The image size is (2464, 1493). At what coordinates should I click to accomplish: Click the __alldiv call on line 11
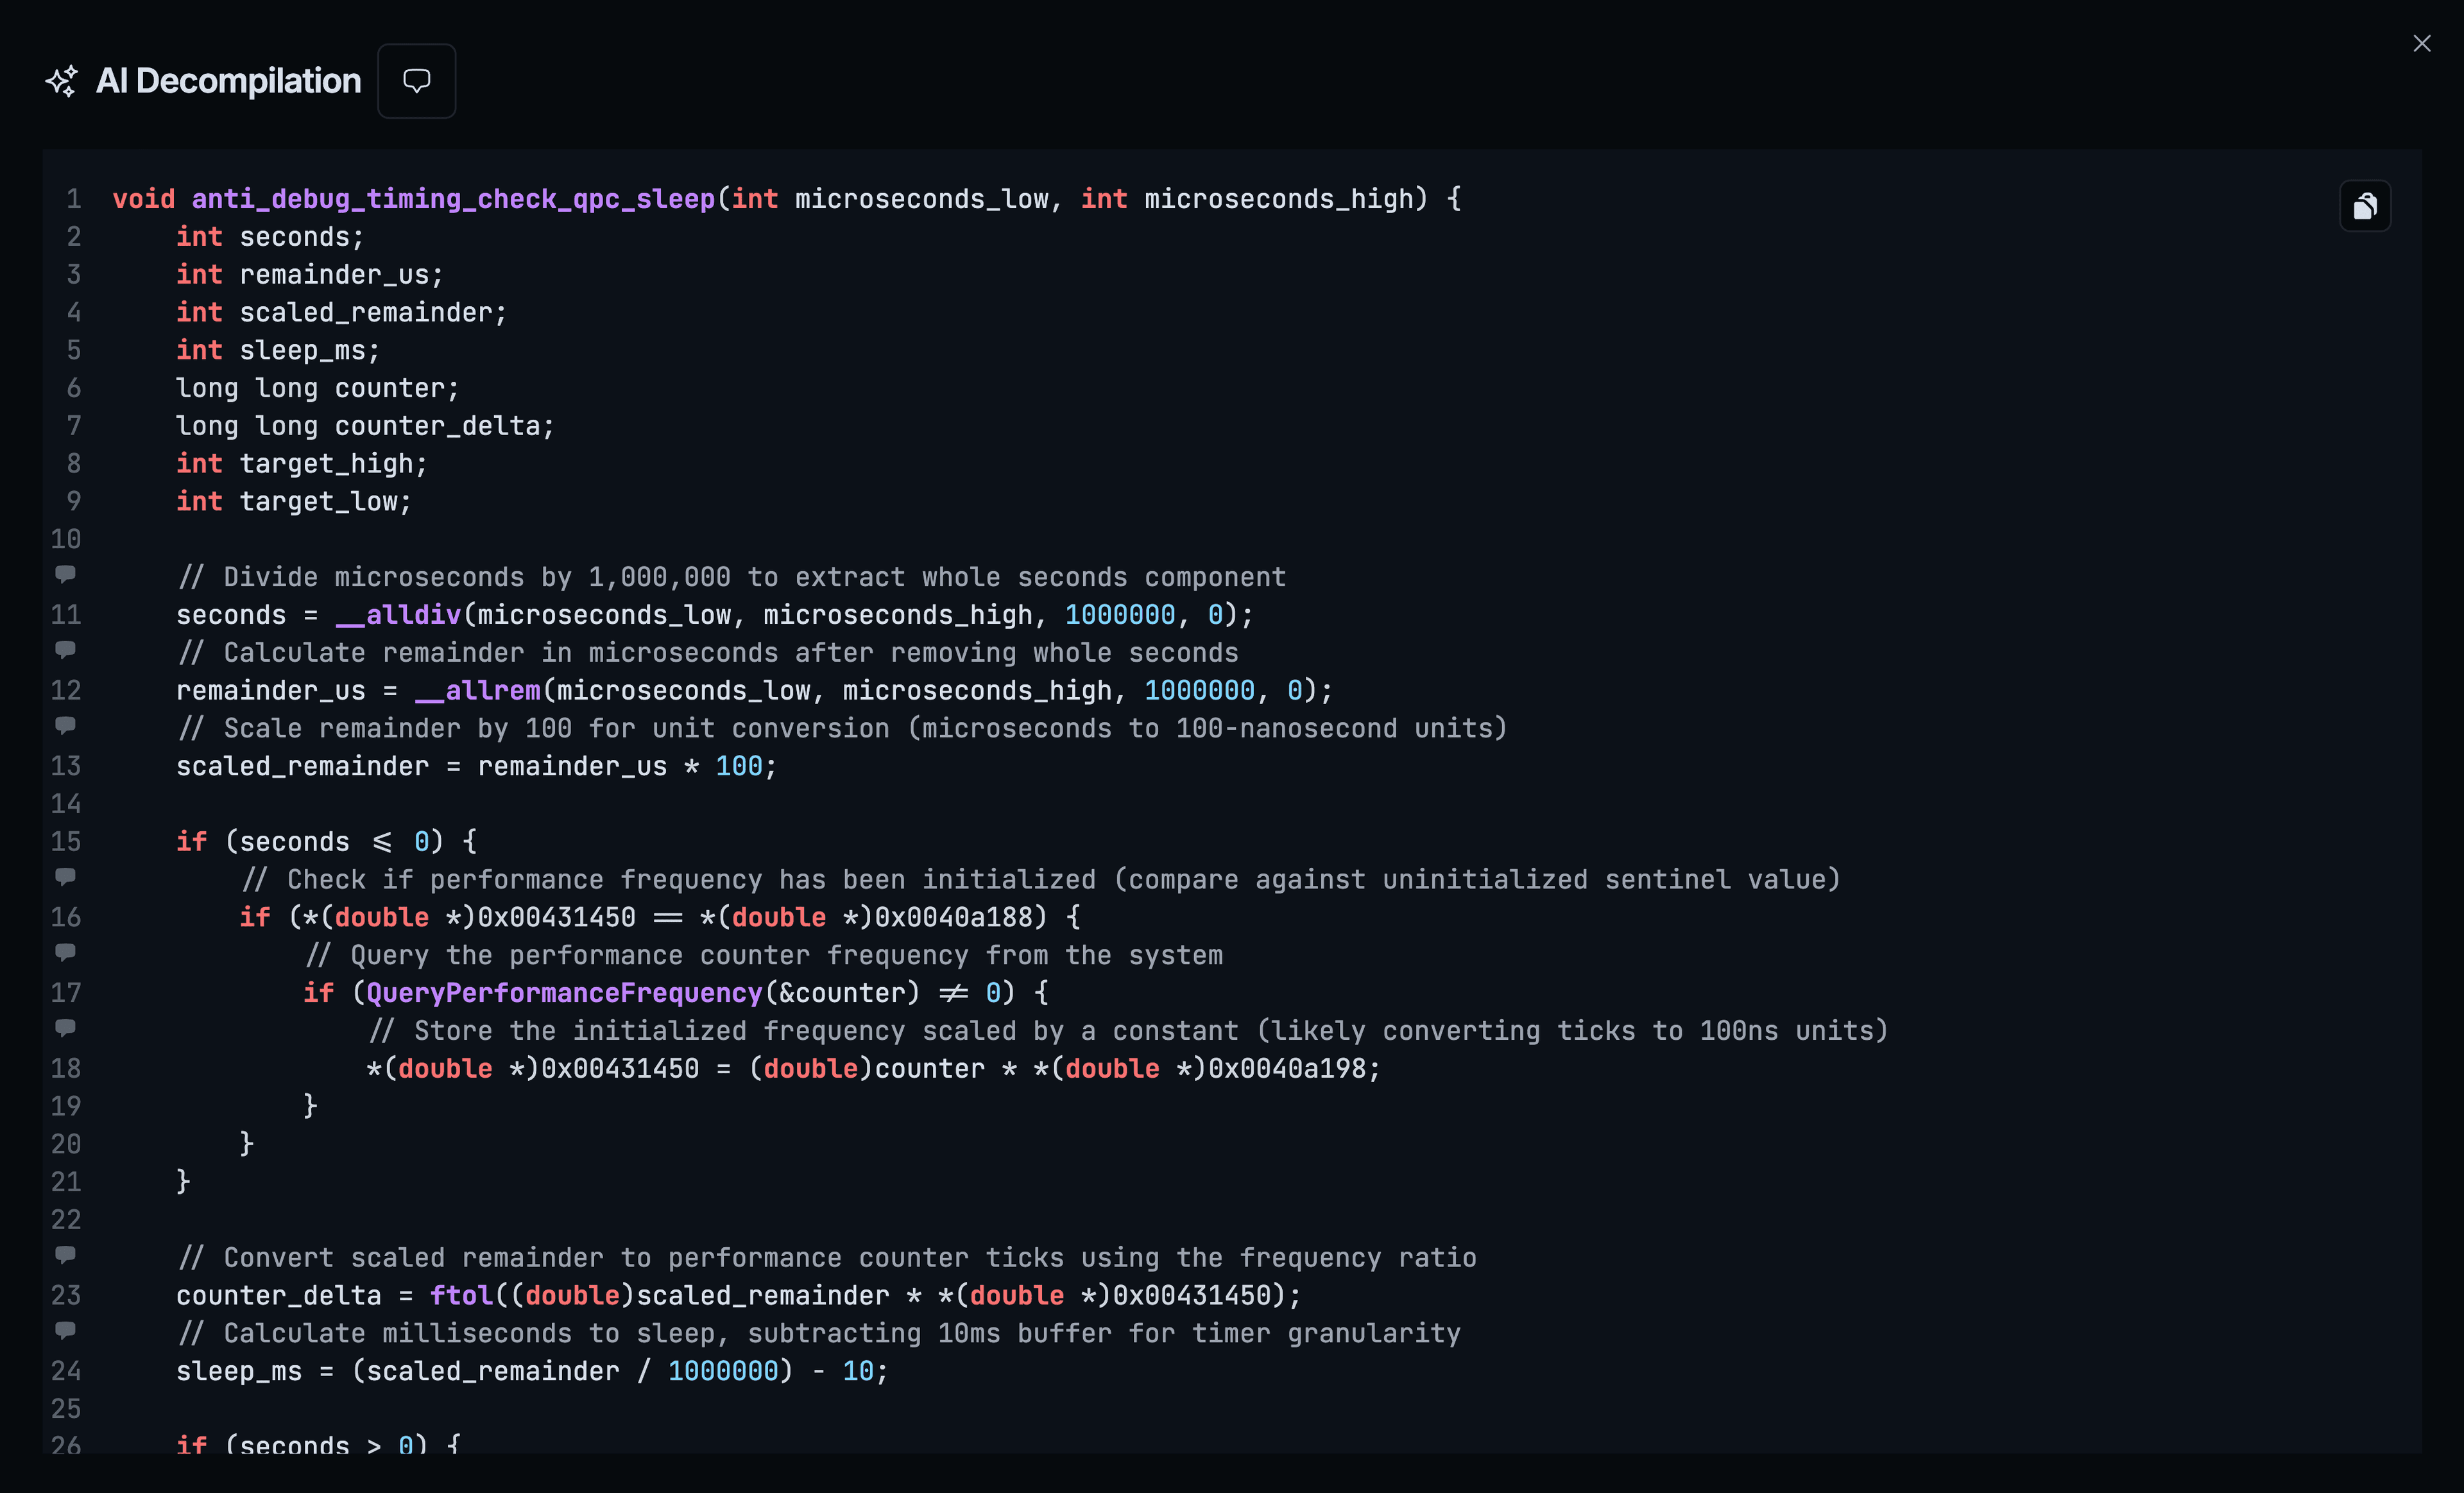pyautogui.click(x=398, y=615)
